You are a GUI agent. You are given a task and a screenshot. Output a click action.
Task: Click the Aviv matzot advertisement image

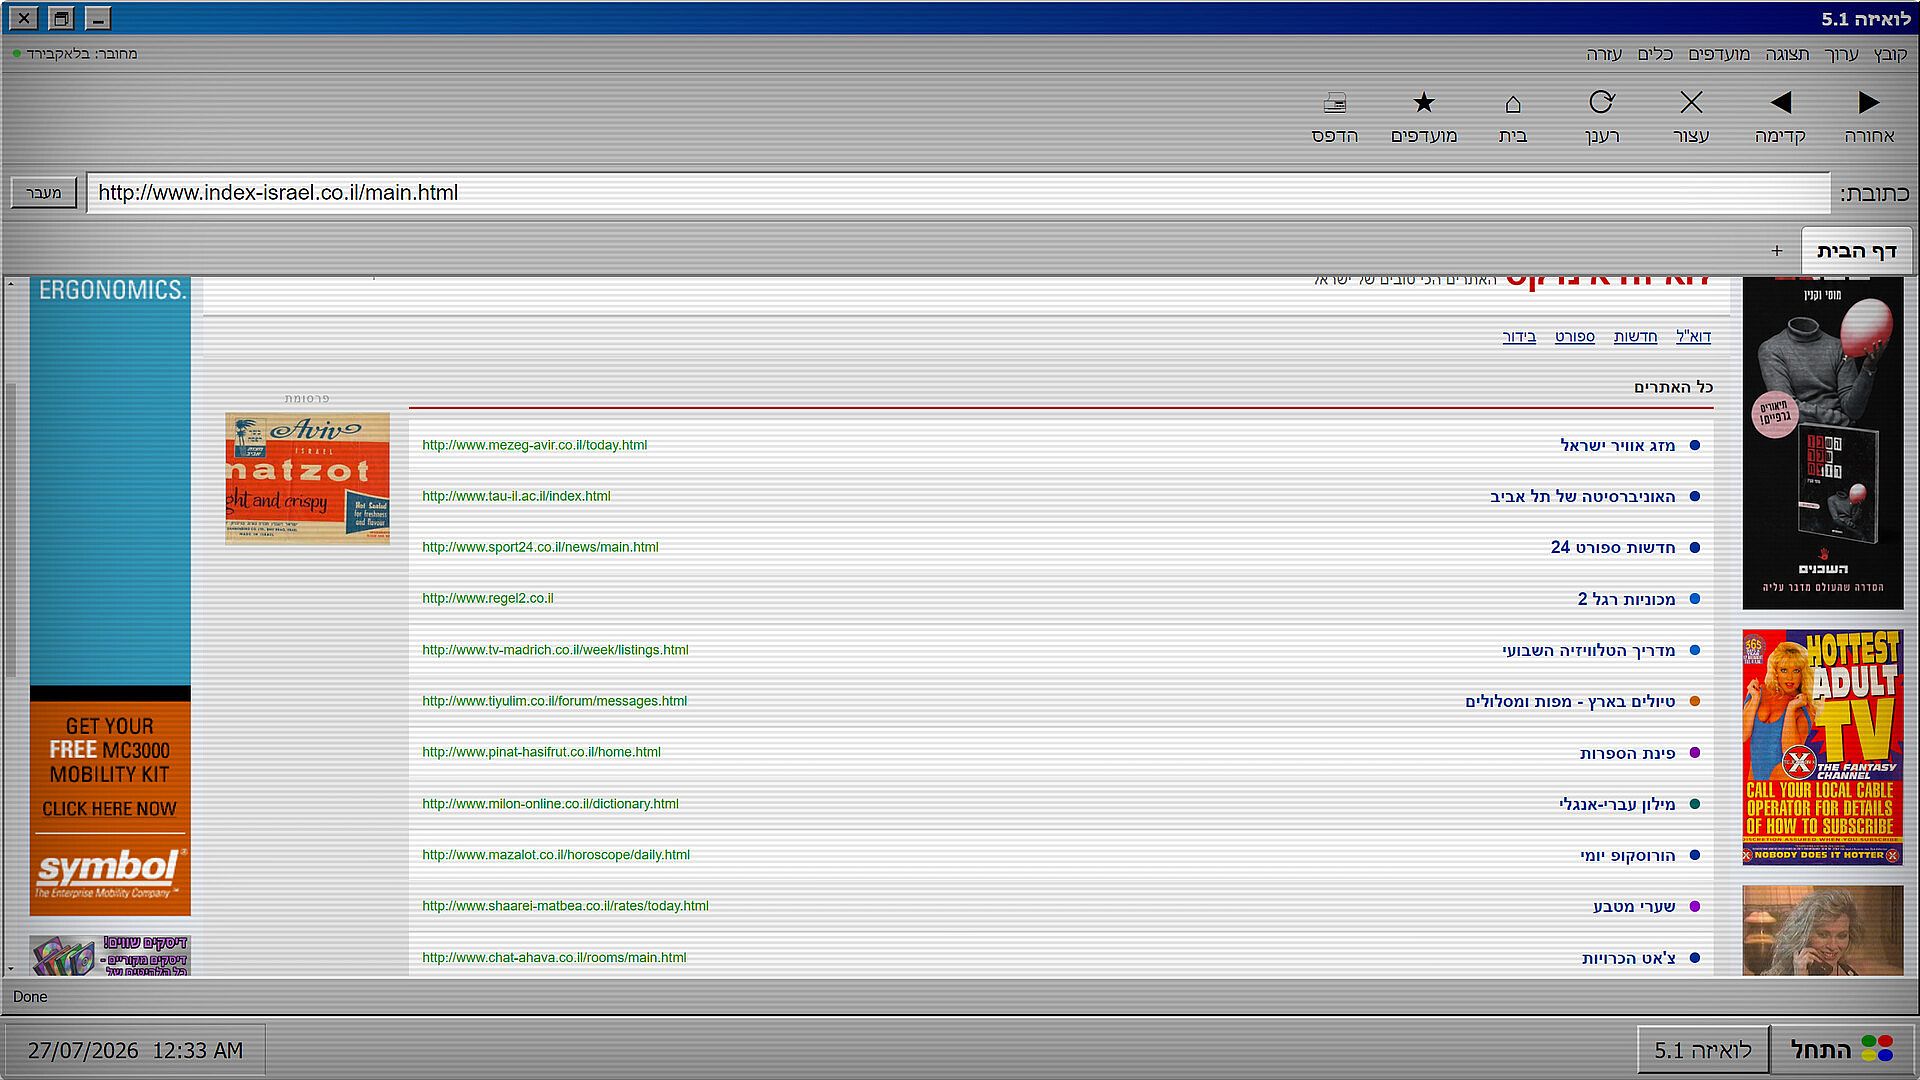coord(307,478)
